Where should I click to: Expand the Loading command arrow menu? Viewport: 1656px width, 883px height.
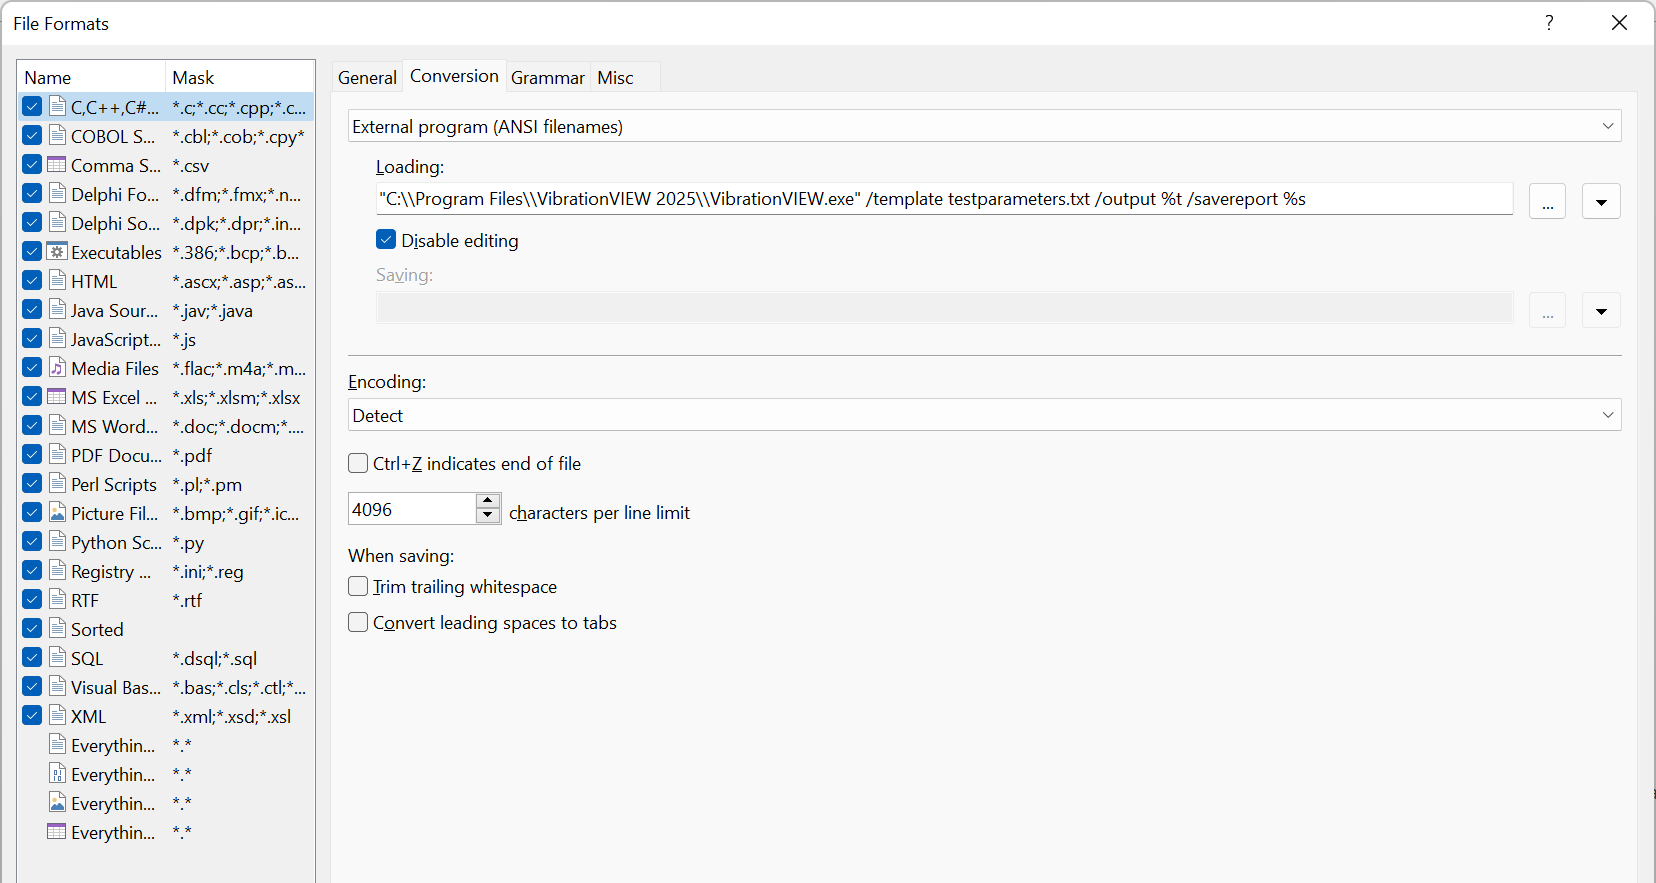coord(1601,201)
